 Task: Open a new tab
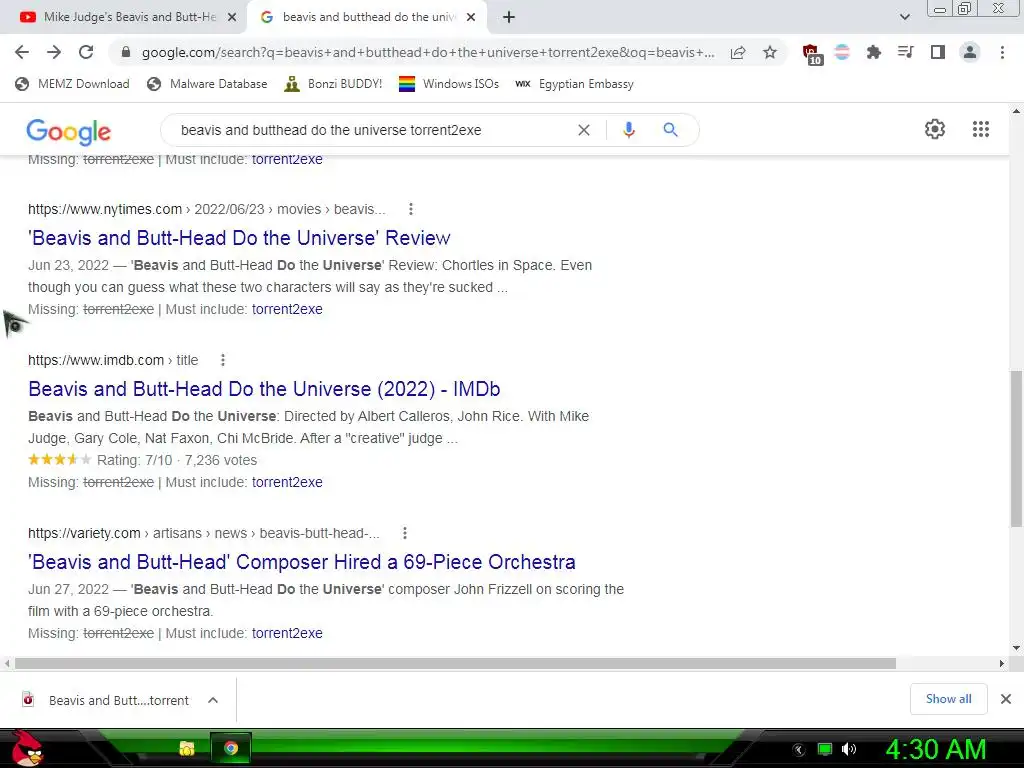pos(509,17)
